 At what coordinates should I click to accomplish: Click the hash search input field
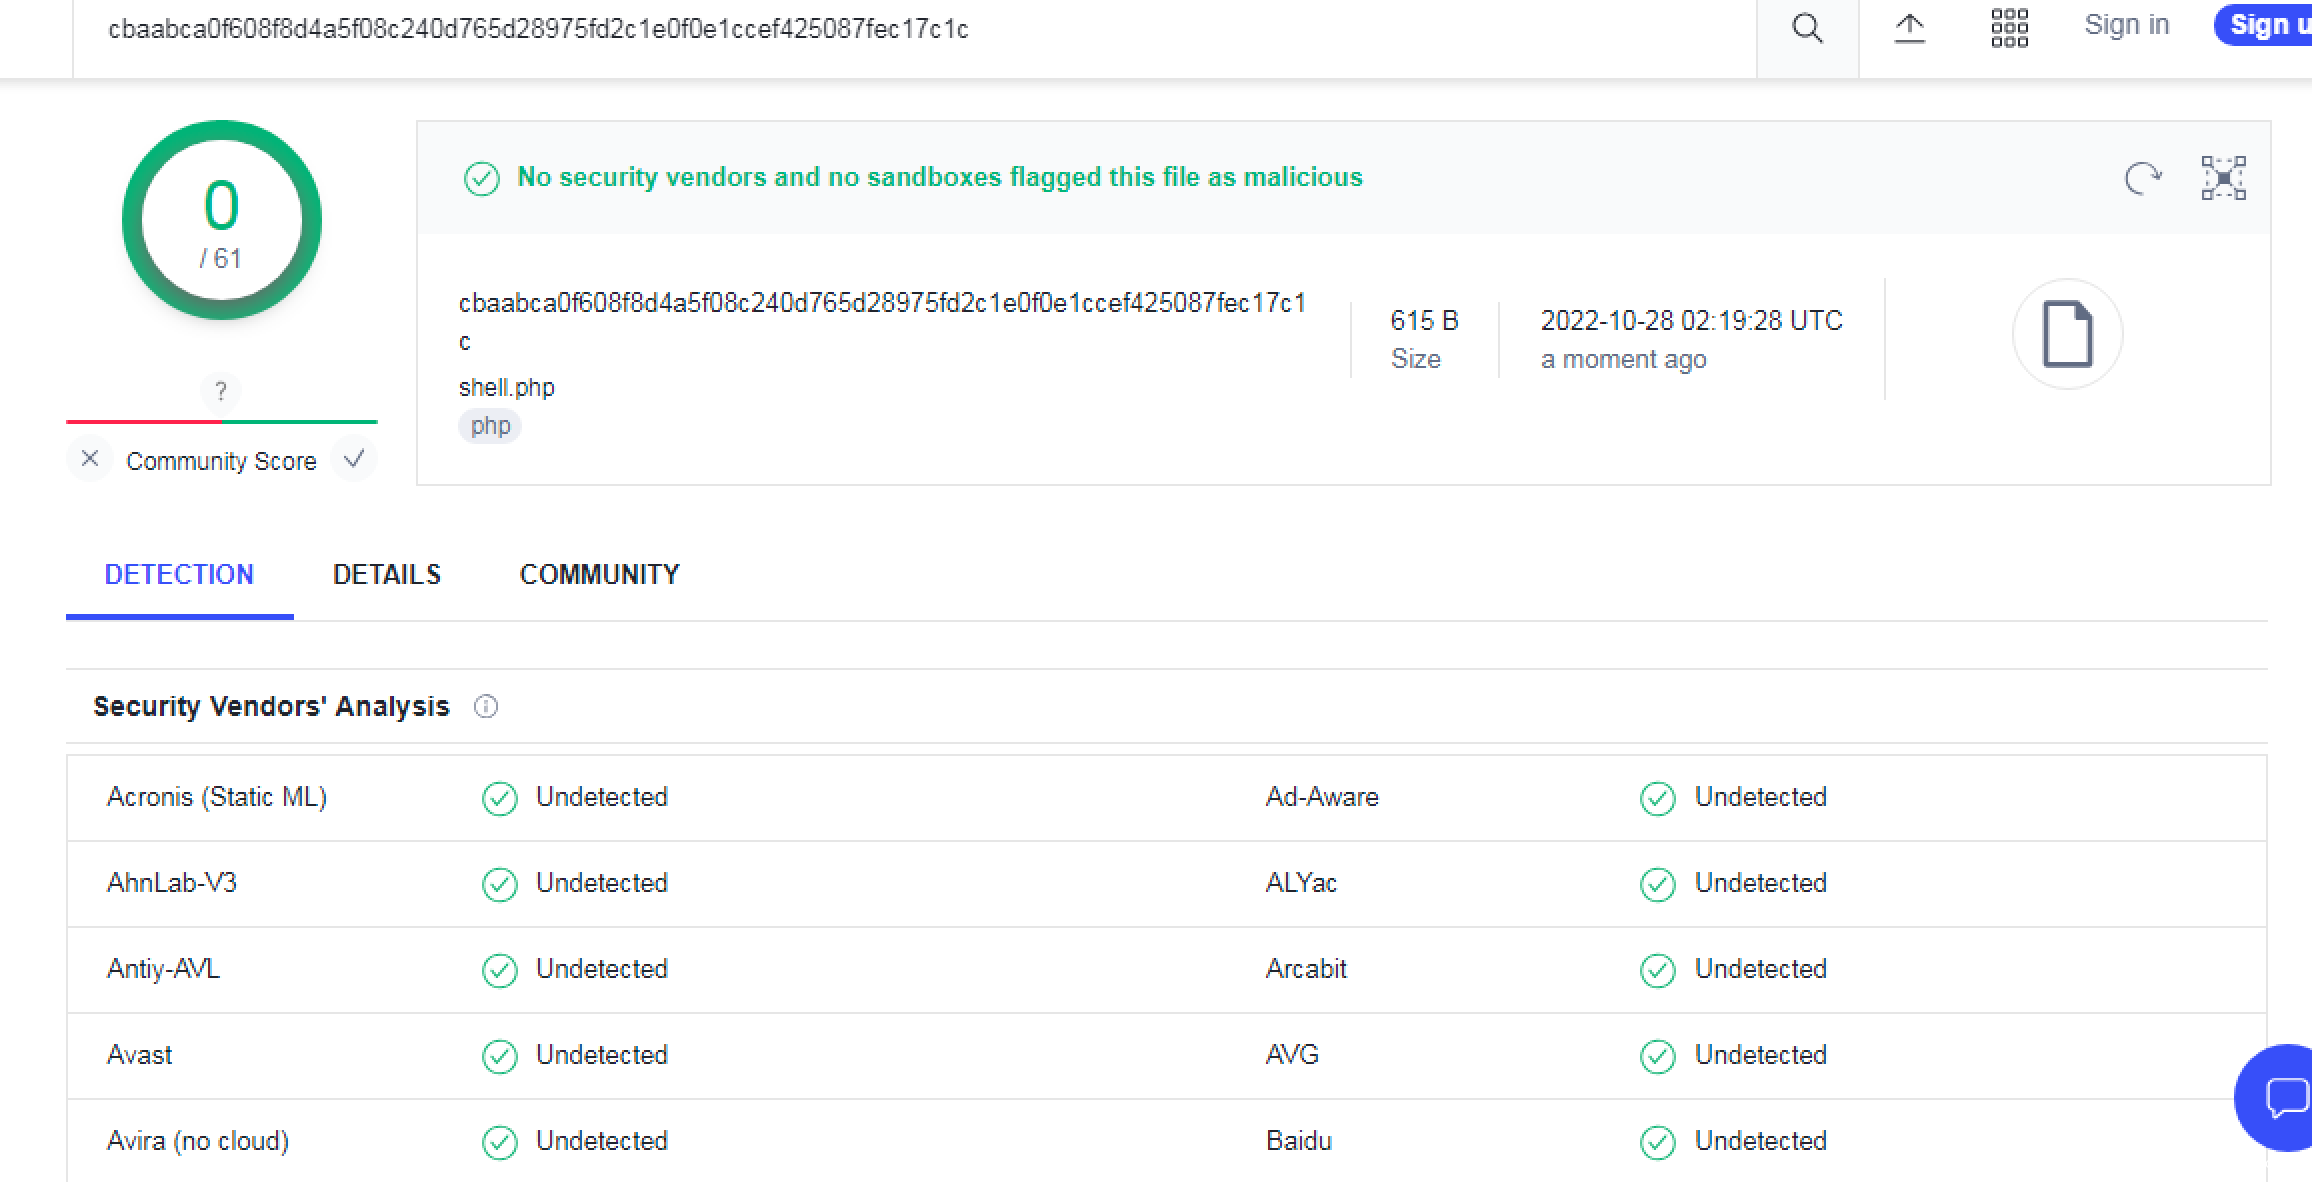(x=900, y=29)
